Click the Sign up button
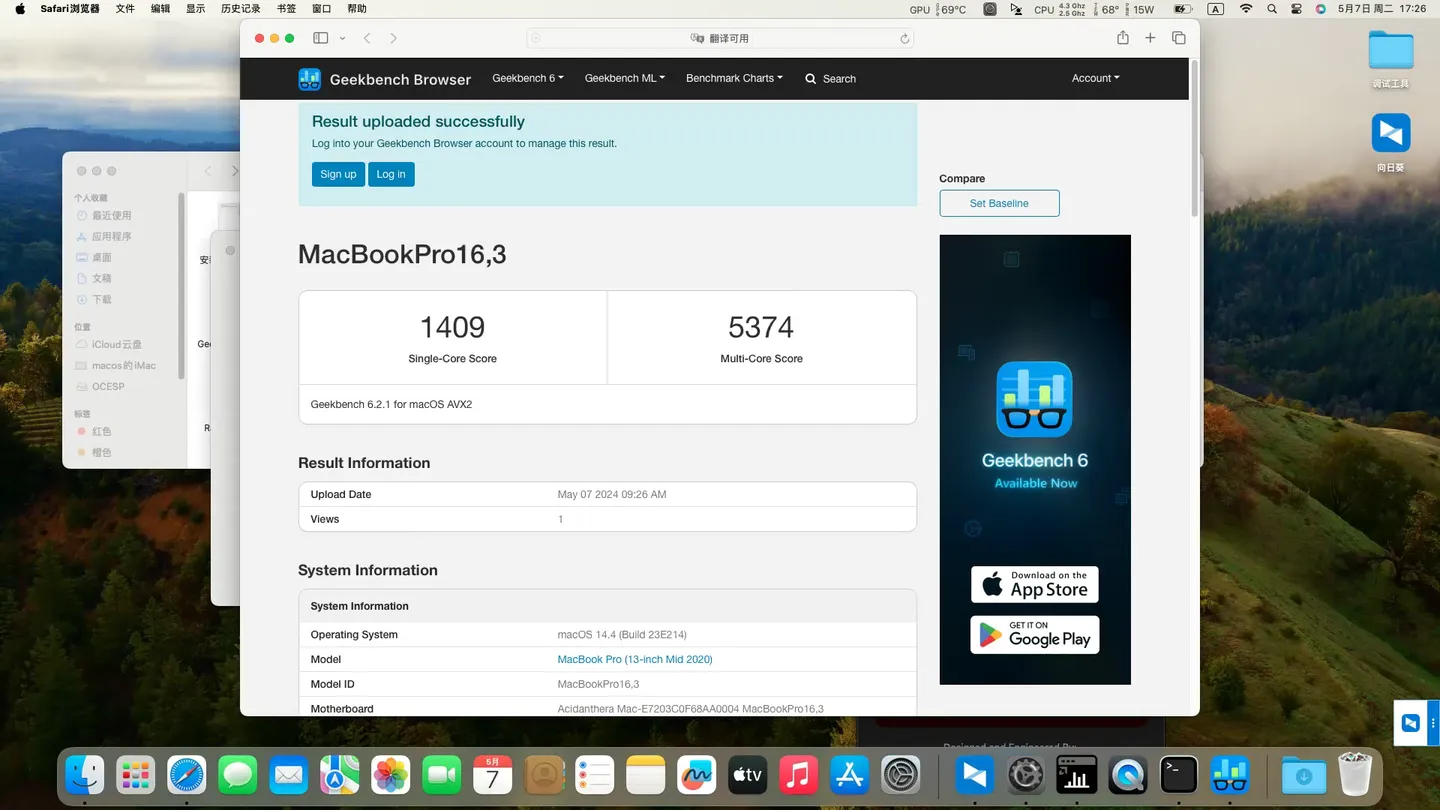The width and height of the screenshot is (1440, 810). [338, 174]
